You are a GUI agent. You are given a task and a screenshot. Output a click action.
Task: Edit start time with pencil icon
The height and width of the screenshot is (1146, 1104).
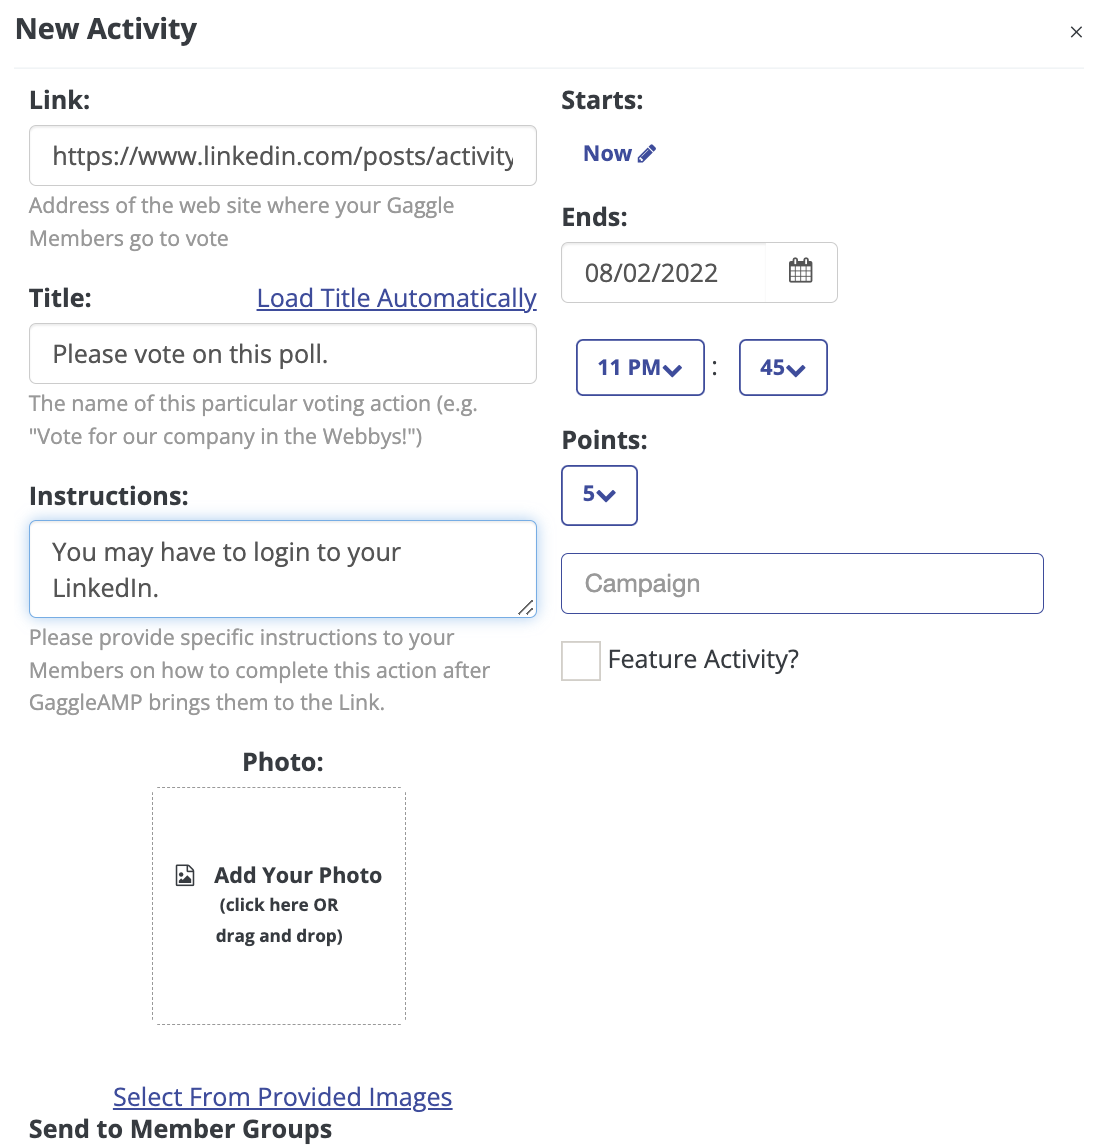click(647, 153)
